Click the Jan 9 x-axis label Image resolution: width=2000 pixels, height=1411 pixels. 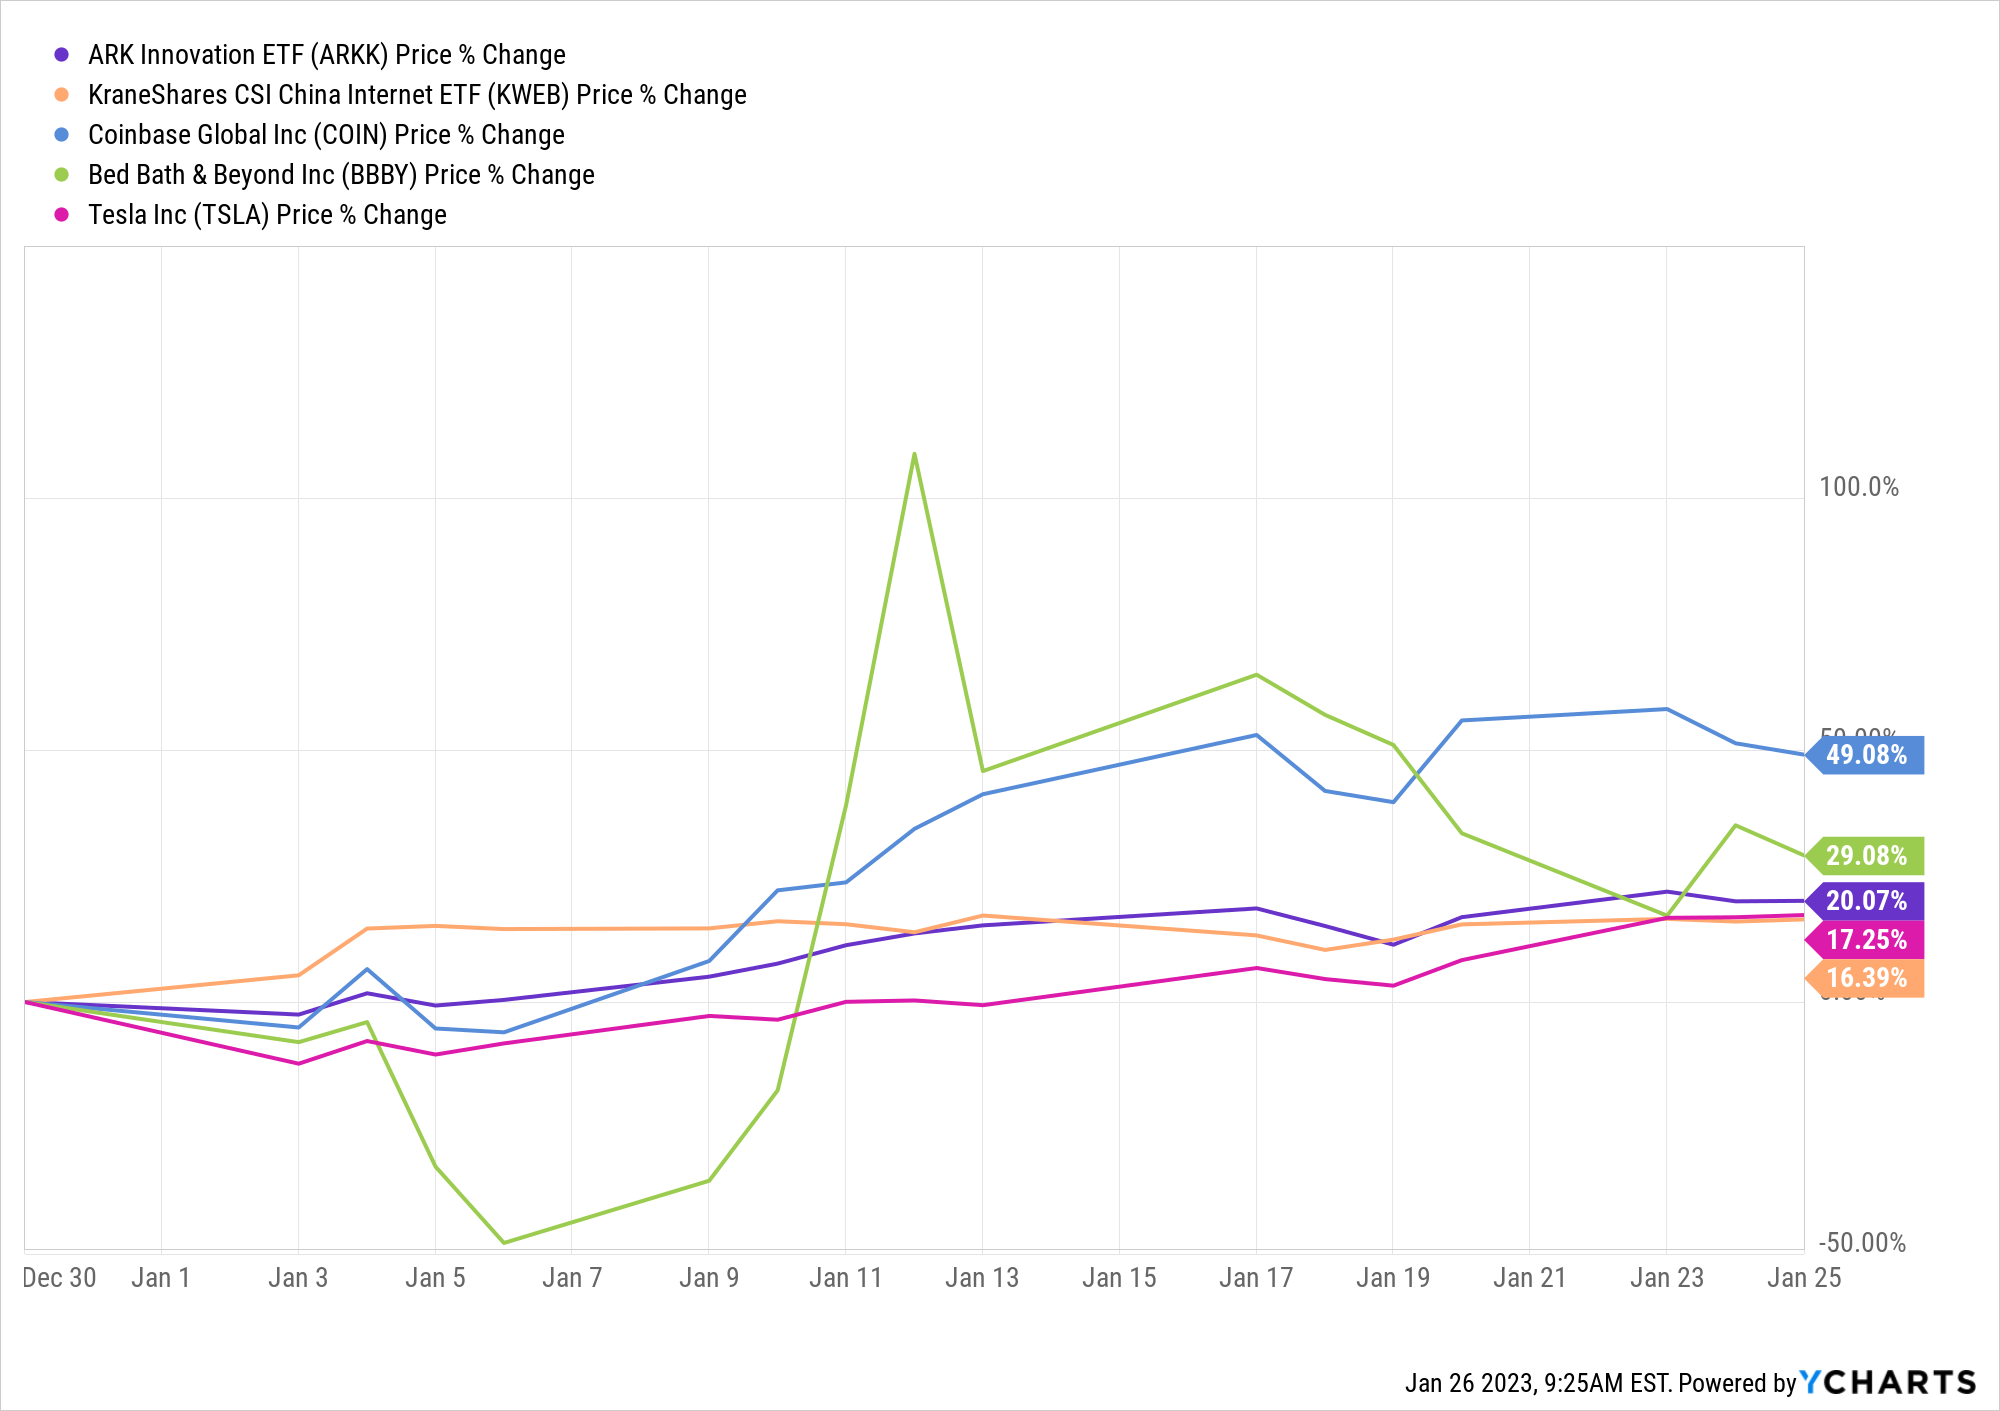[709, 1278]
